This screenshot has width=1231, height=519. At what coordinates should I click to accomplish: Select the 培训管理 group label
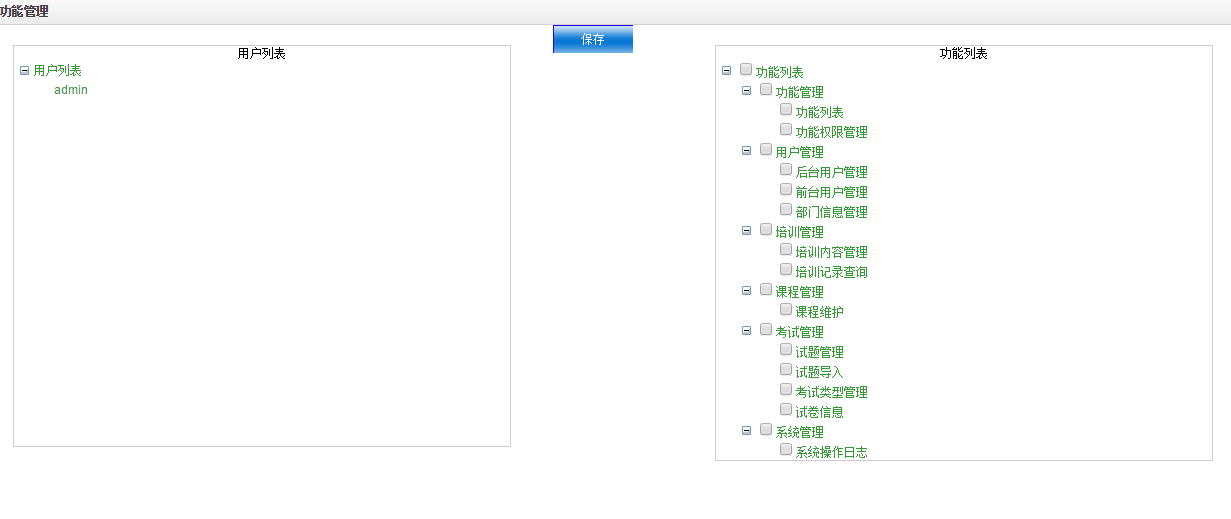tap(800, 232)
